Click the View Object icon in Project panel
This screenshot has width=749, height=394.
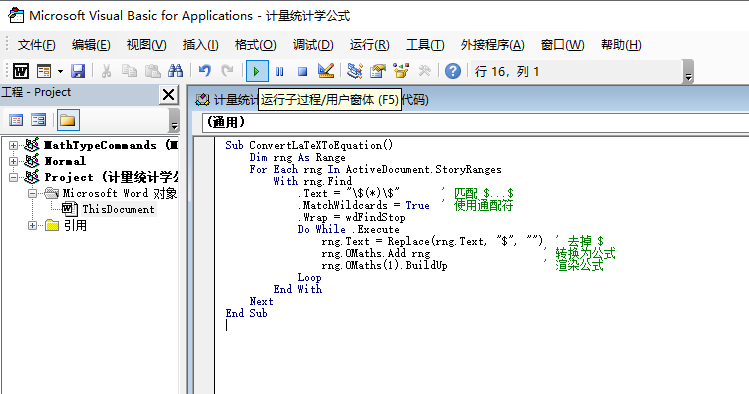[38, 120]
